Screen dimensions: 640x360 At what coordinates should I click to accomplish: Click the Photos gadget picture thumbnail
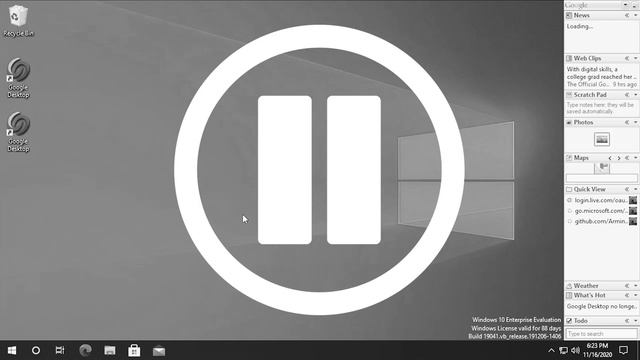coord(602,139)
